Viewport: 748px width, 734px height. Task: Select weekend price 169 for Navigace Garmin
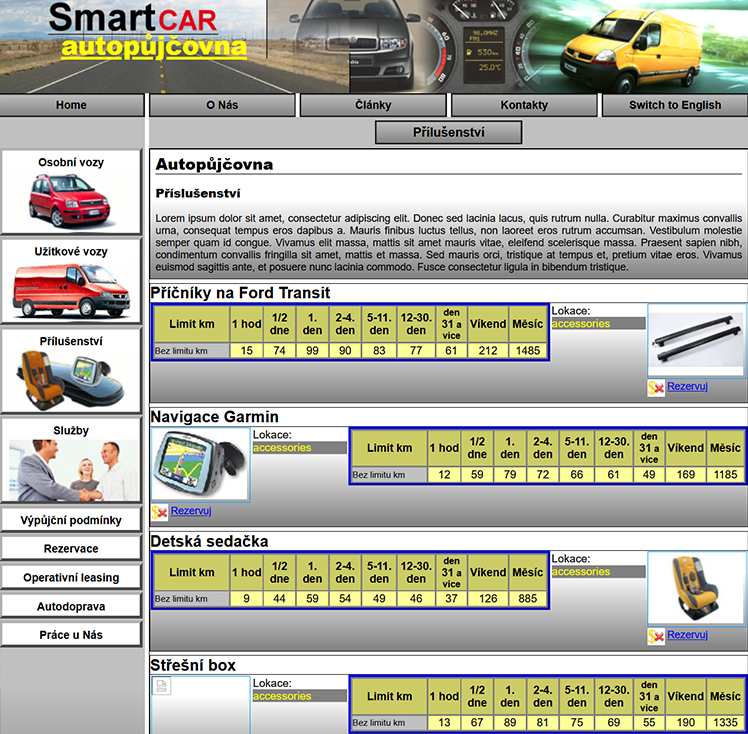pos(686,475)
